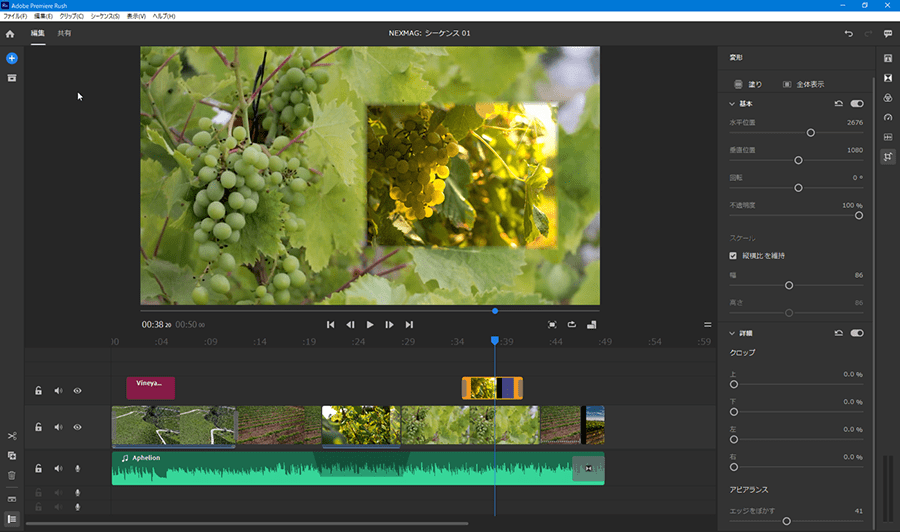Click the 塗り button
This screenshot has height=532, width=900.
click(748, 85)
